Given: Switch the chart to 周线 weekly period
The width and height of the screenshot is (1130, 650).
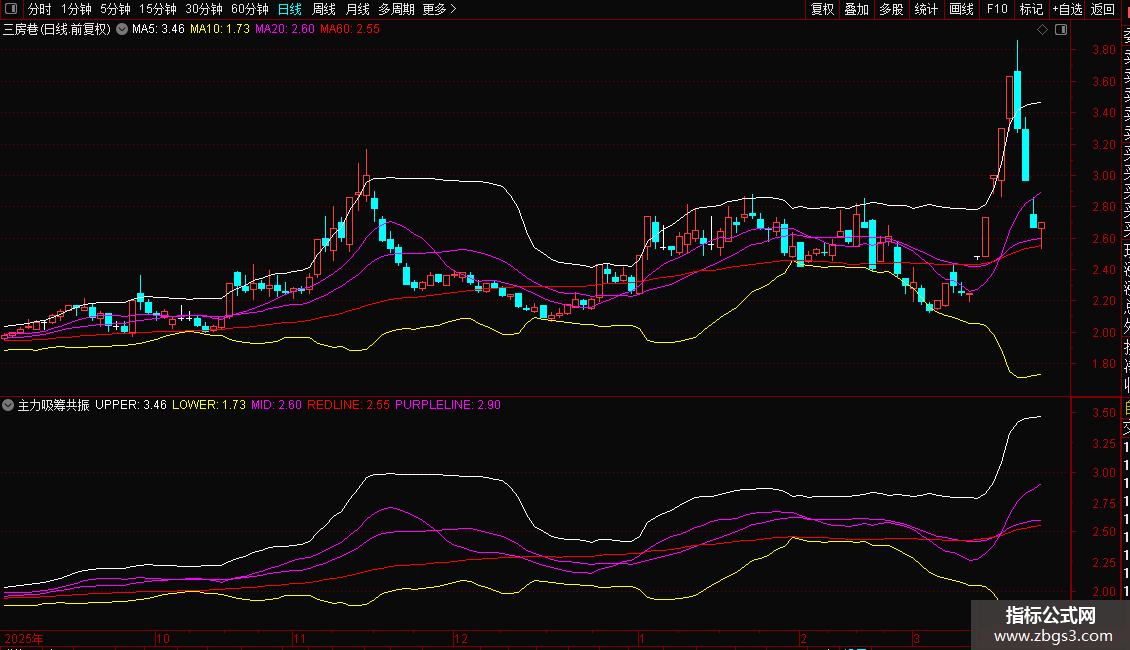Looking at the screenshot, I should [x=324, y=9].
